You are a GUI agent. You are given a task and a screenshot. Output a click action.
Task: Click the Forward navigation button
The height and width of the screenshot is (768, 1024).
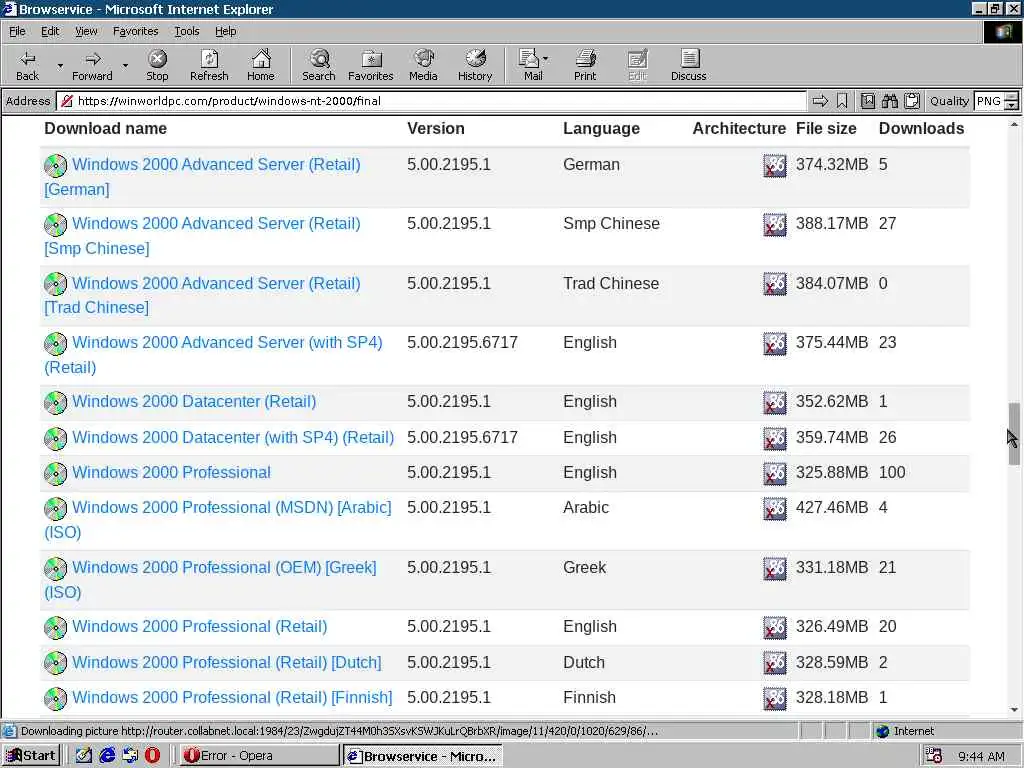click(x=92, y=65)
